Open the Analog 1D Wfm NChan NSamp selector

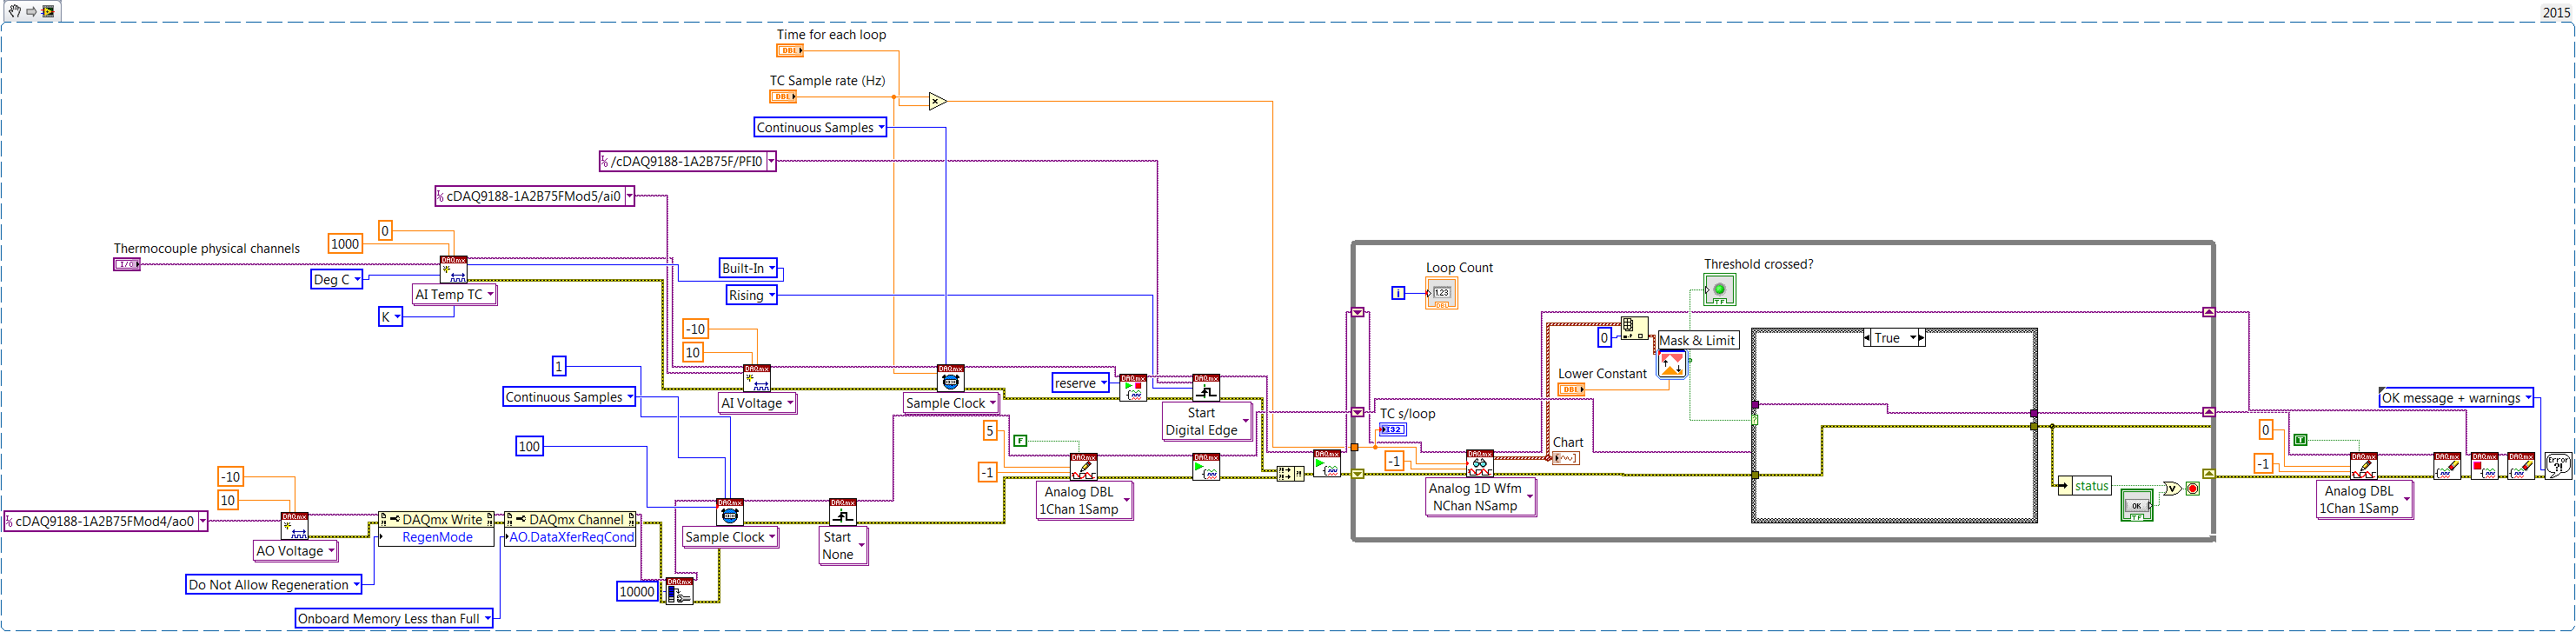pyautogui.click(x=1481, y=497)
